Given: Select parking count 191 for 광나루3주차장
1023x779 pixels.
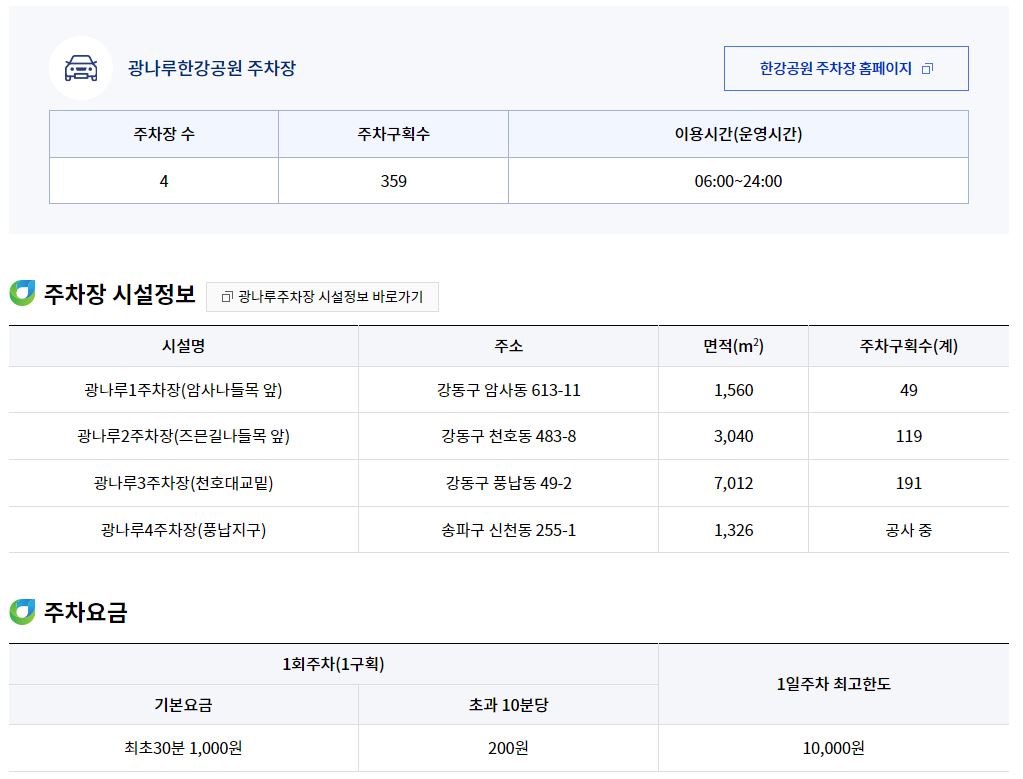Looking at the screenshot, I should pyautogui.click(x=909, y=483).
